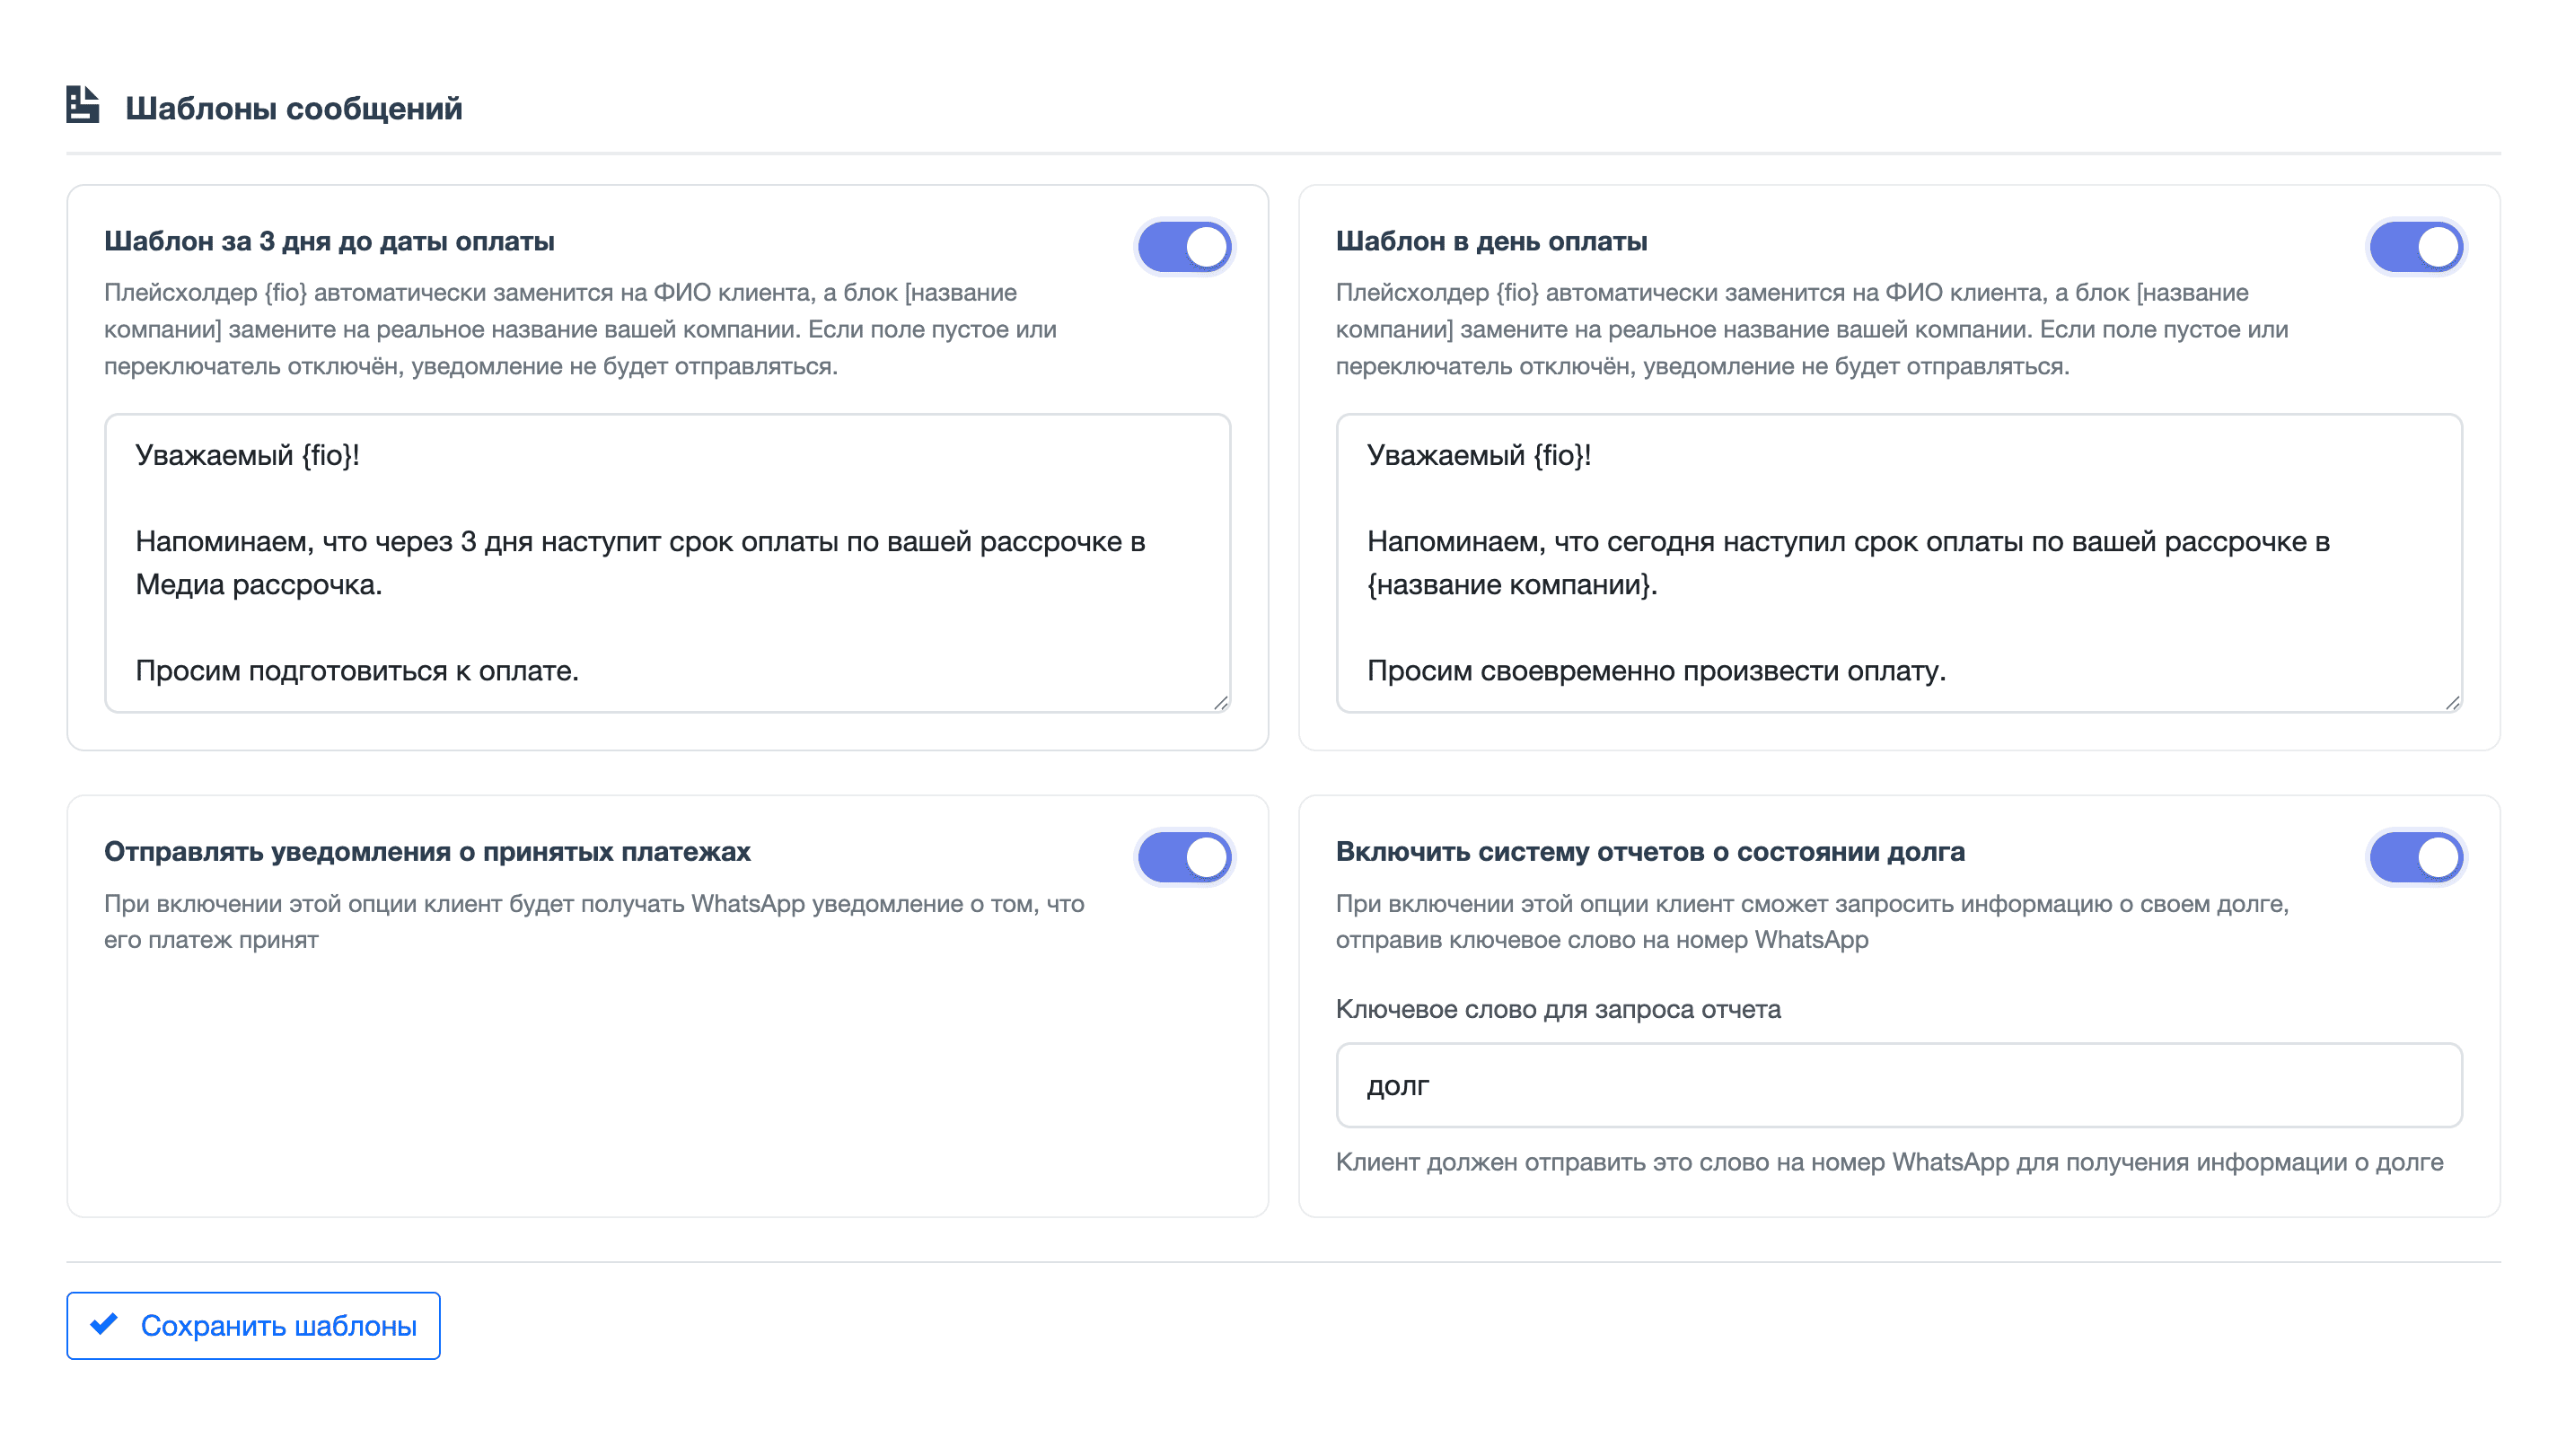Grab the resize handle of the 3-days template textarea
This screenshot has width=2566, height=1456.
1221,703
